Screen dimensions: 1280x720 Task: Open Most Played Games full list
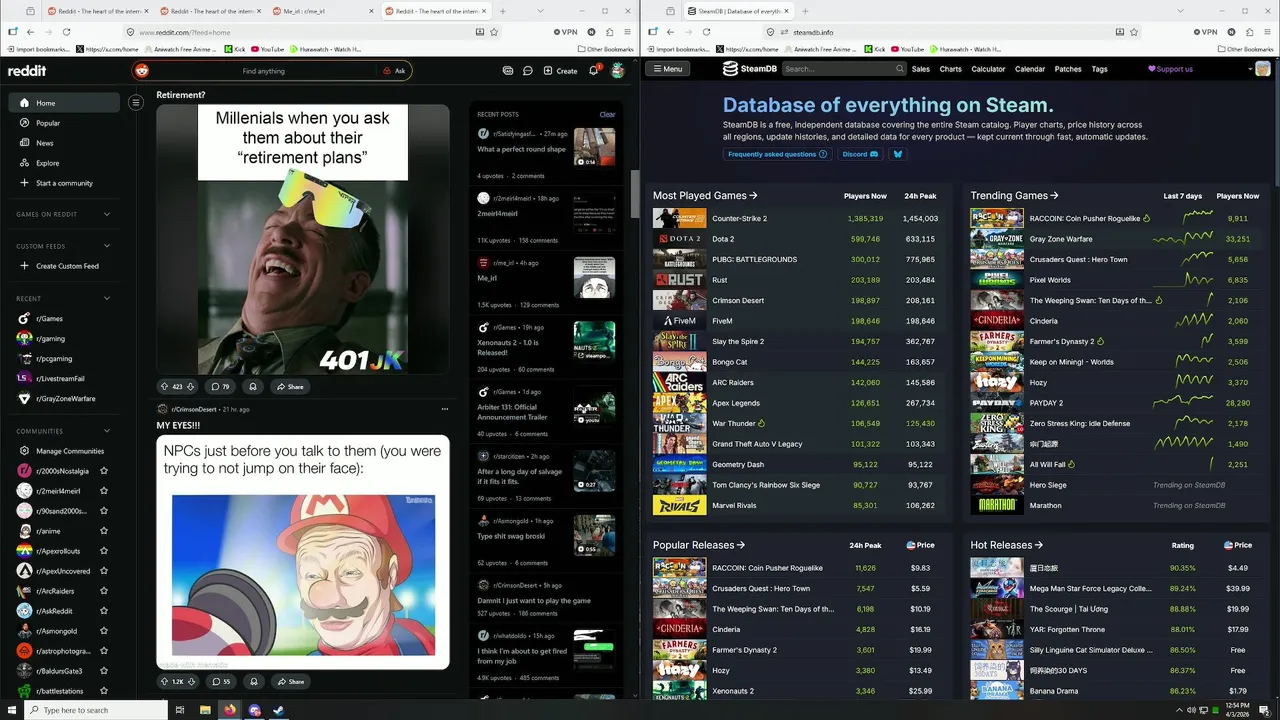click(705, 196)
